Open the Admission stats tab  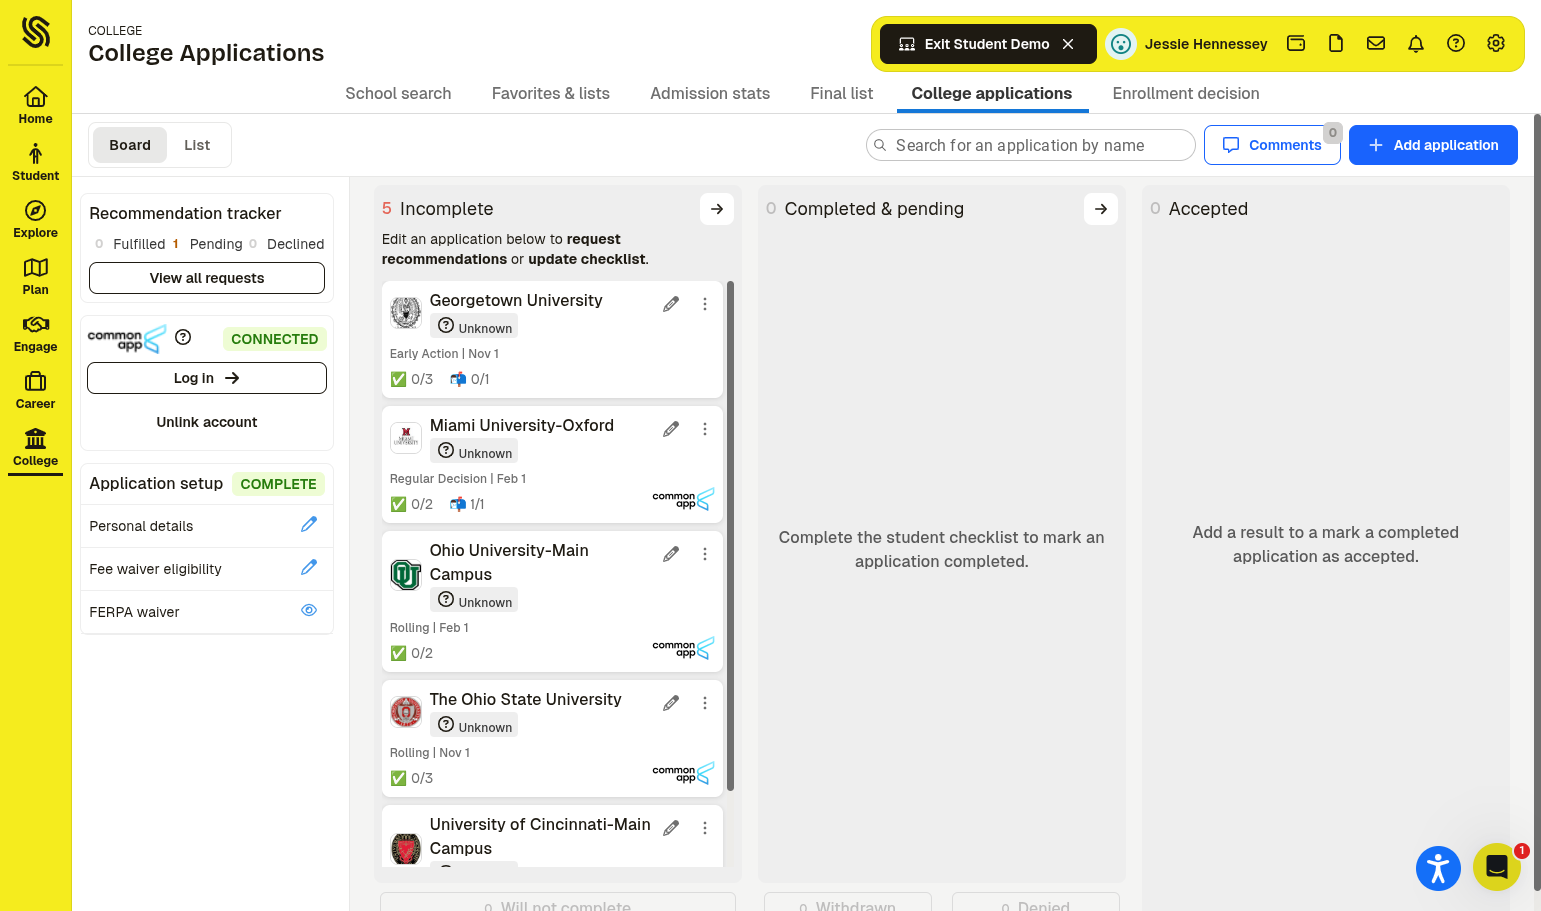click(710, 93)
